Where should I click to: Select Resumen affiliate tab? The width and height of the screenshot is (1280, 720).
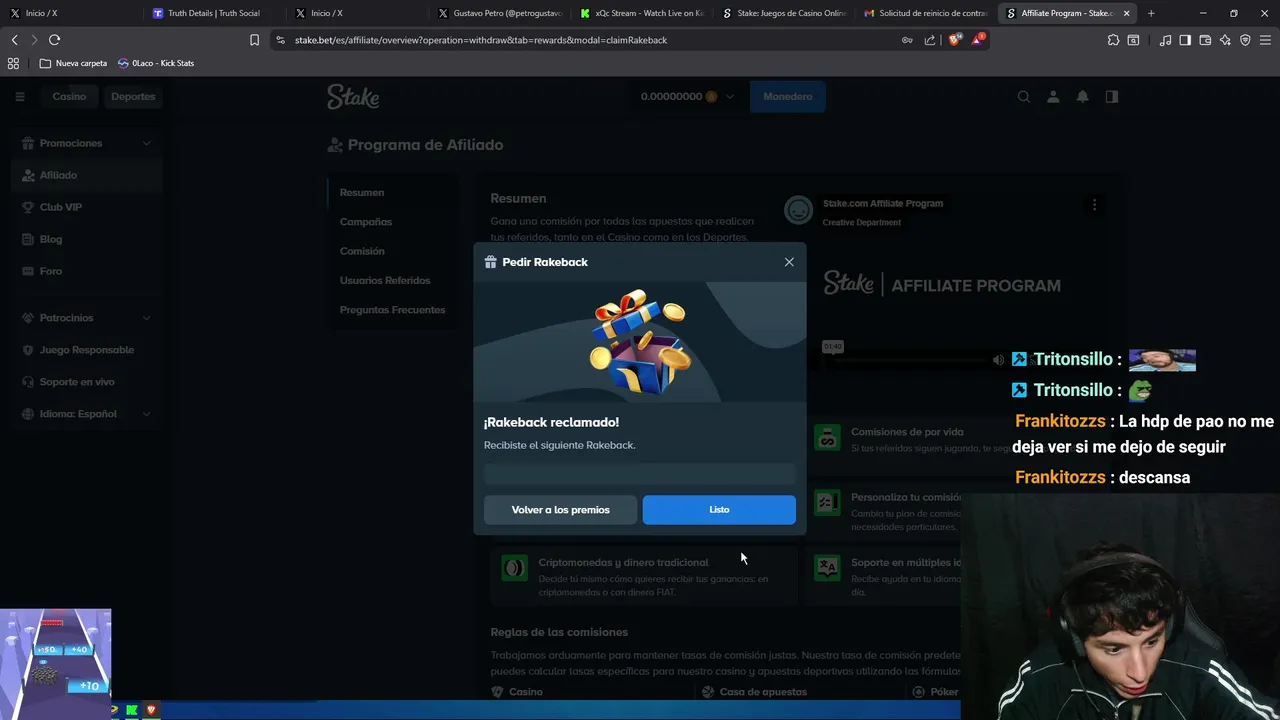pos(392,192)
